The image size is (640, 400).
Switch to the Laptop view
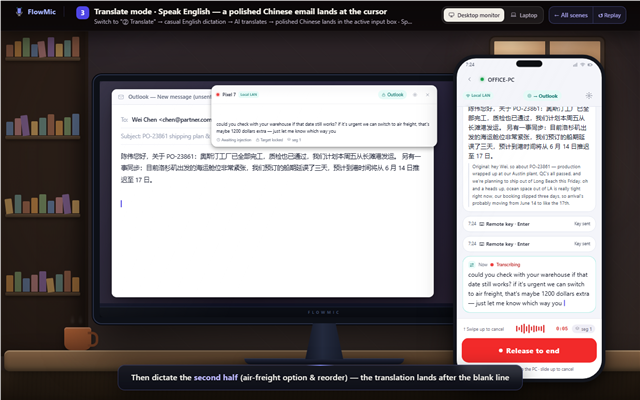click(x=524, y=15)
